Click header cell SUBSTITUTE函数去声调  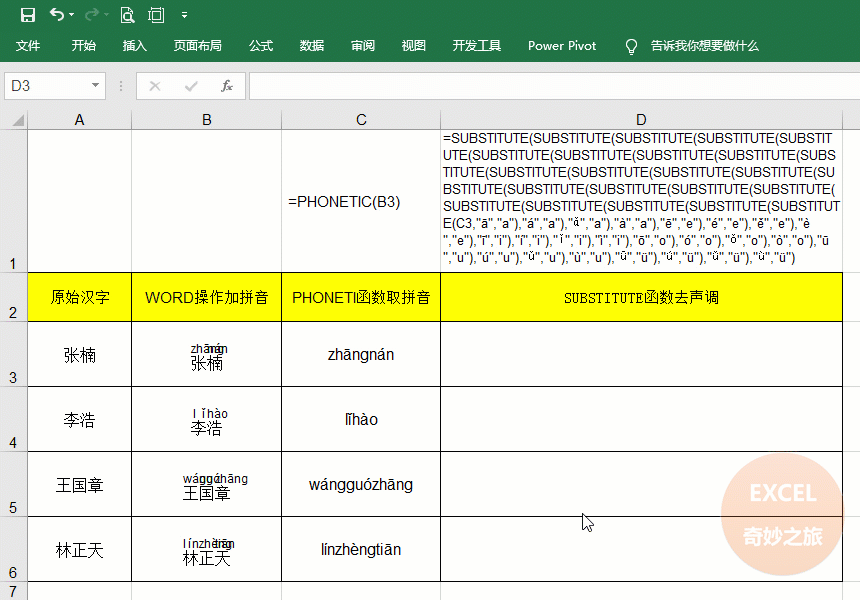(641, 297)
